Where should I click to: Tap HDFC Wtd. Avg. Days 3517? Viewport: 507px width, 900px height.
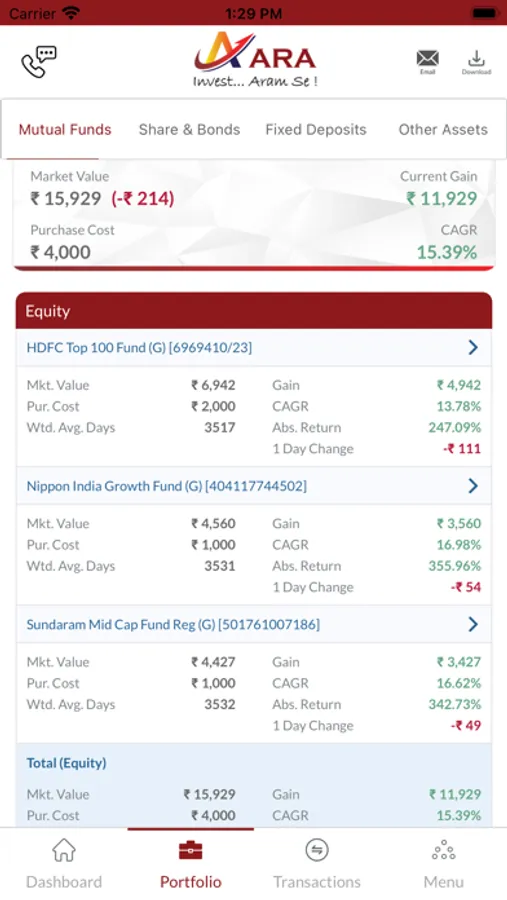[220, 428]
